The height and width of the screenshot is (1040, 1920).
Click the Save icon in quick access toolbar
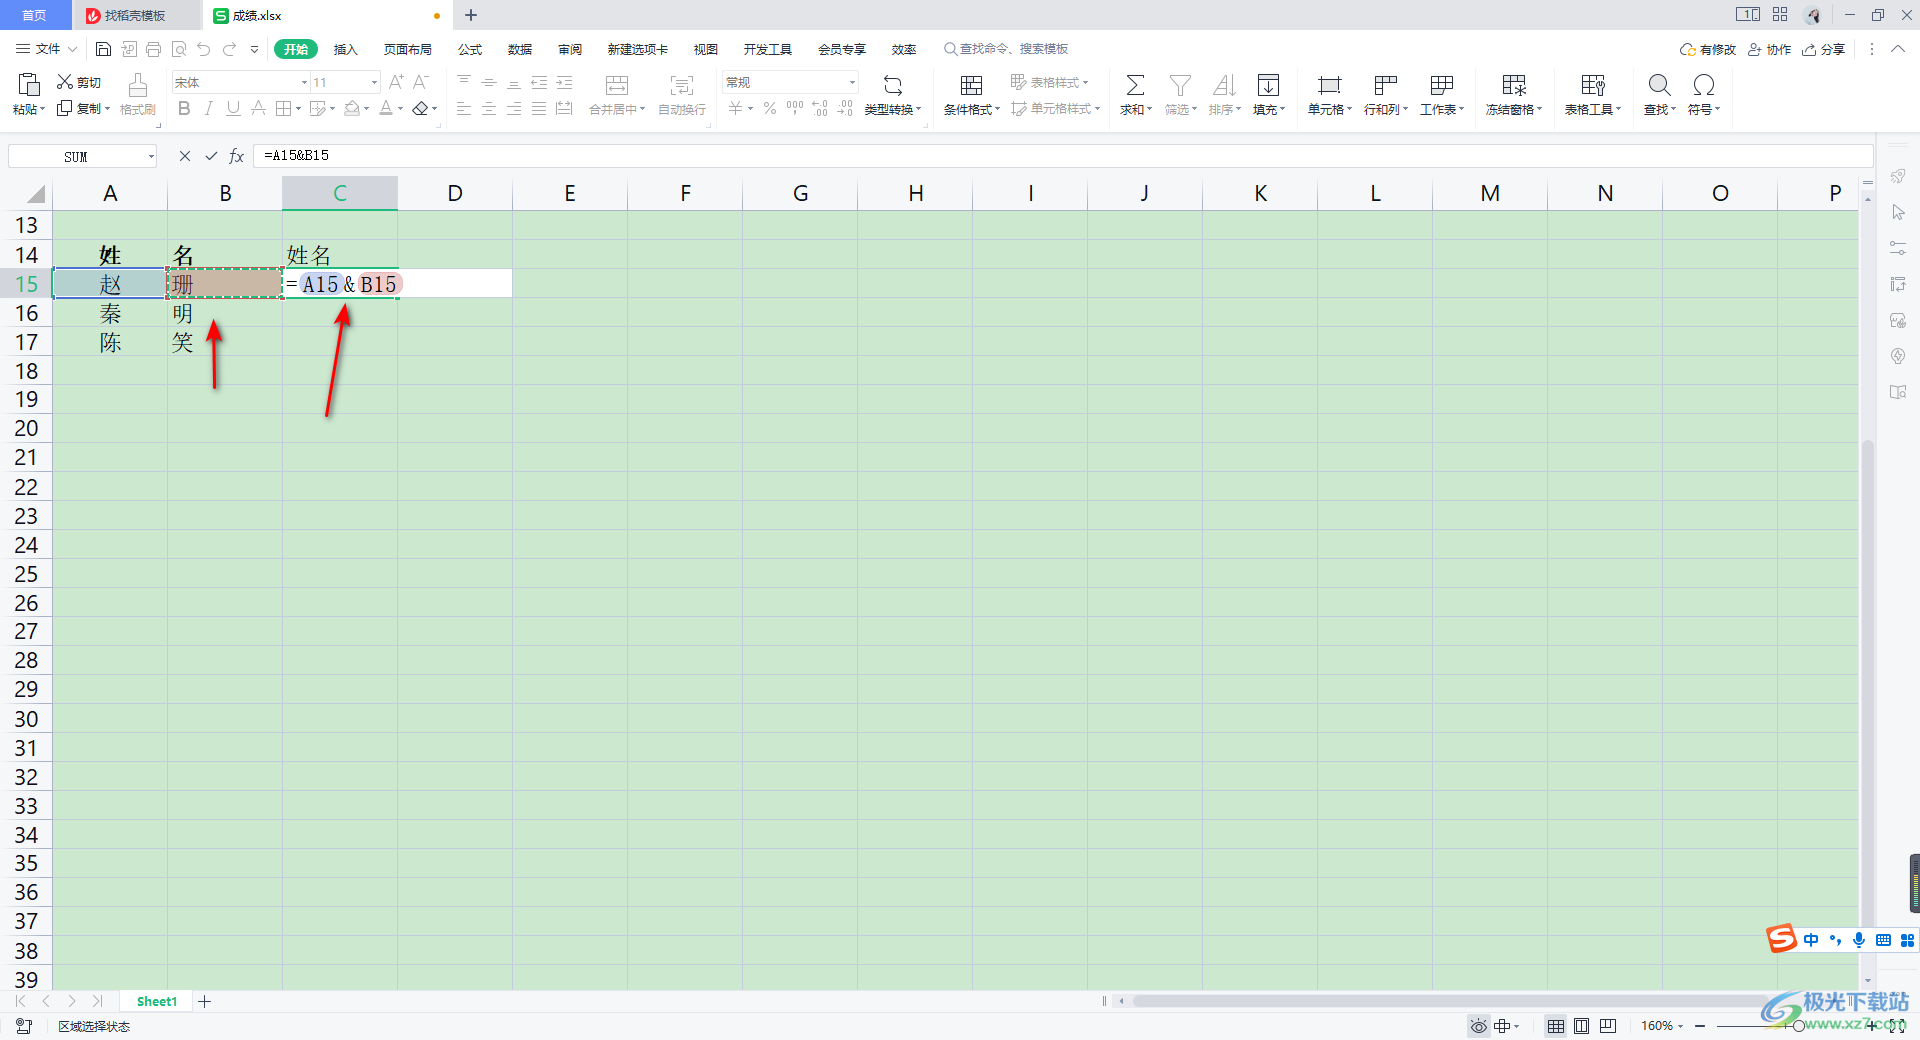[103, 49]
